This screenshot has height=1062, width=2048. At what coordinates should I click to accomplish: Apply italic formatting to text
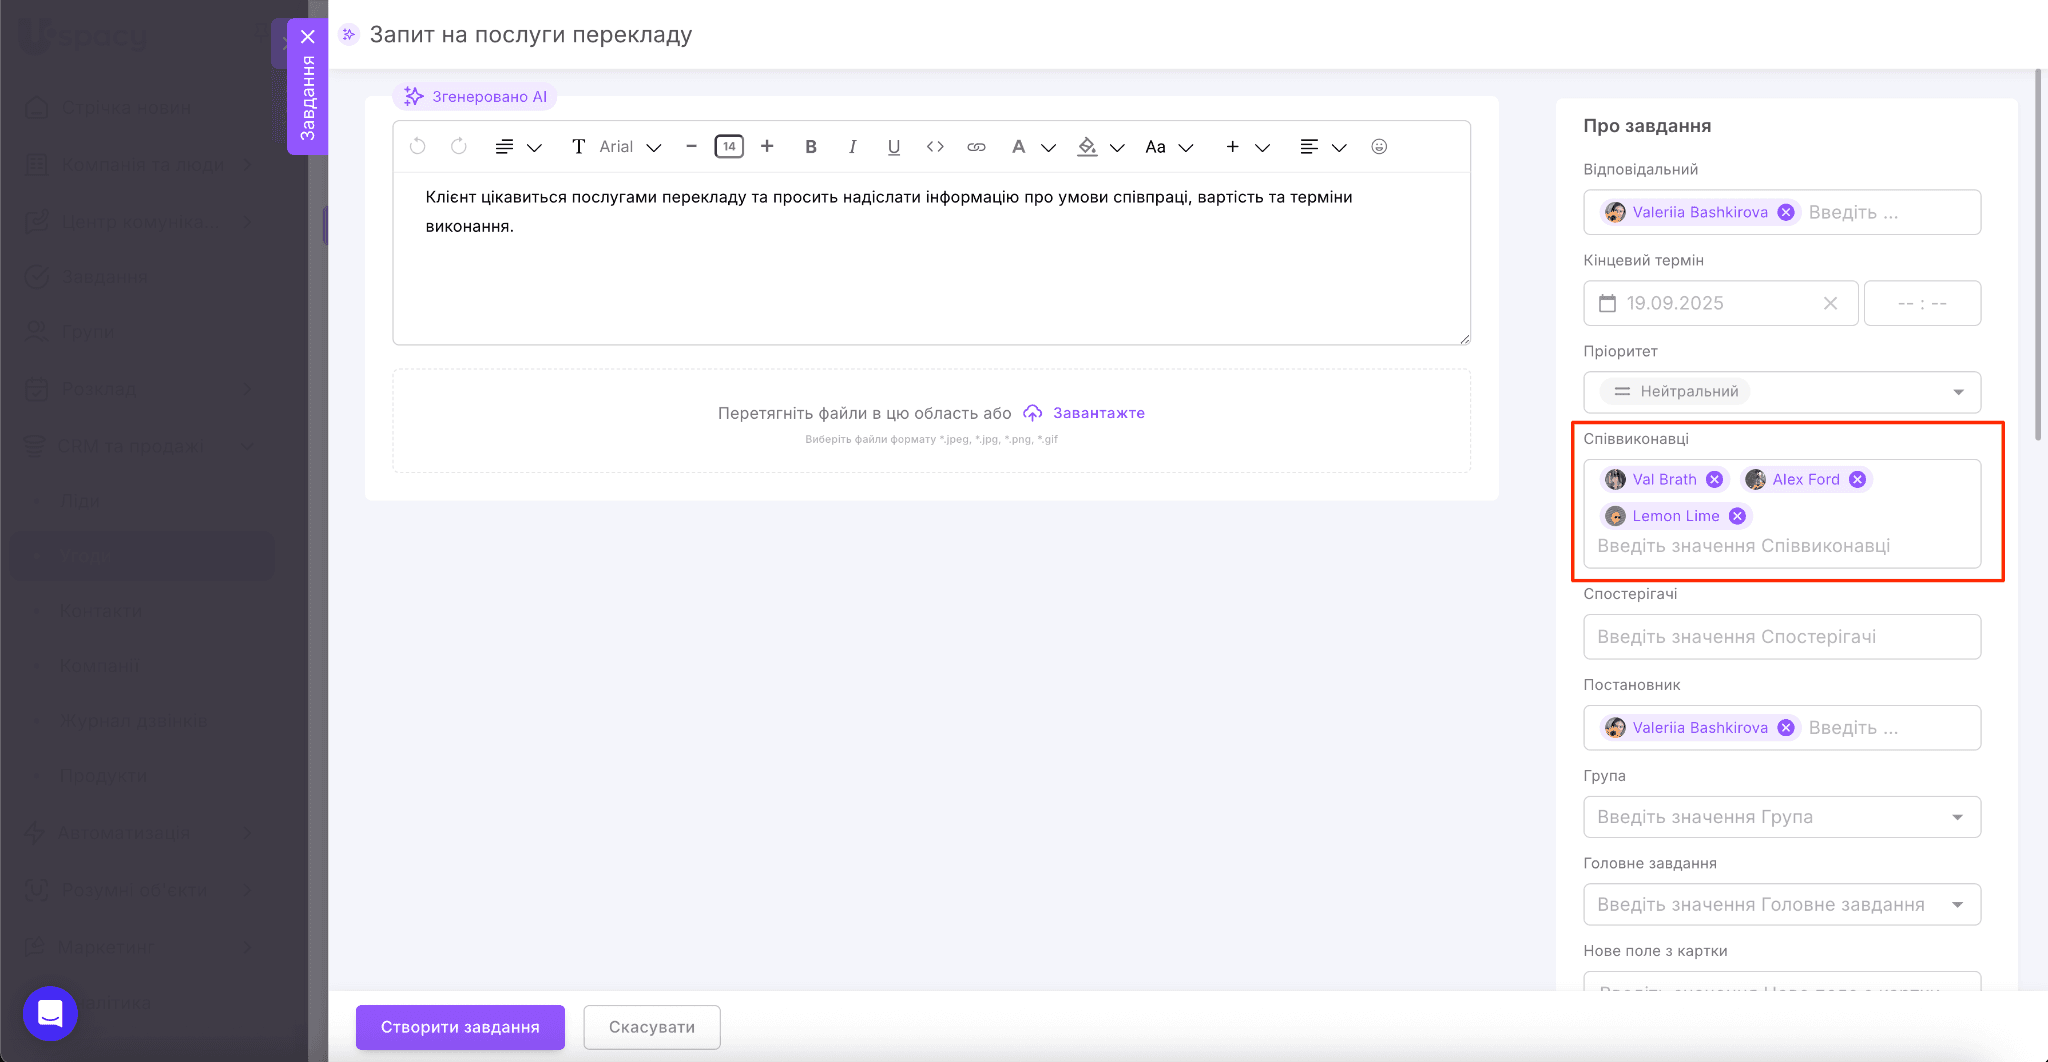(852, 147)
